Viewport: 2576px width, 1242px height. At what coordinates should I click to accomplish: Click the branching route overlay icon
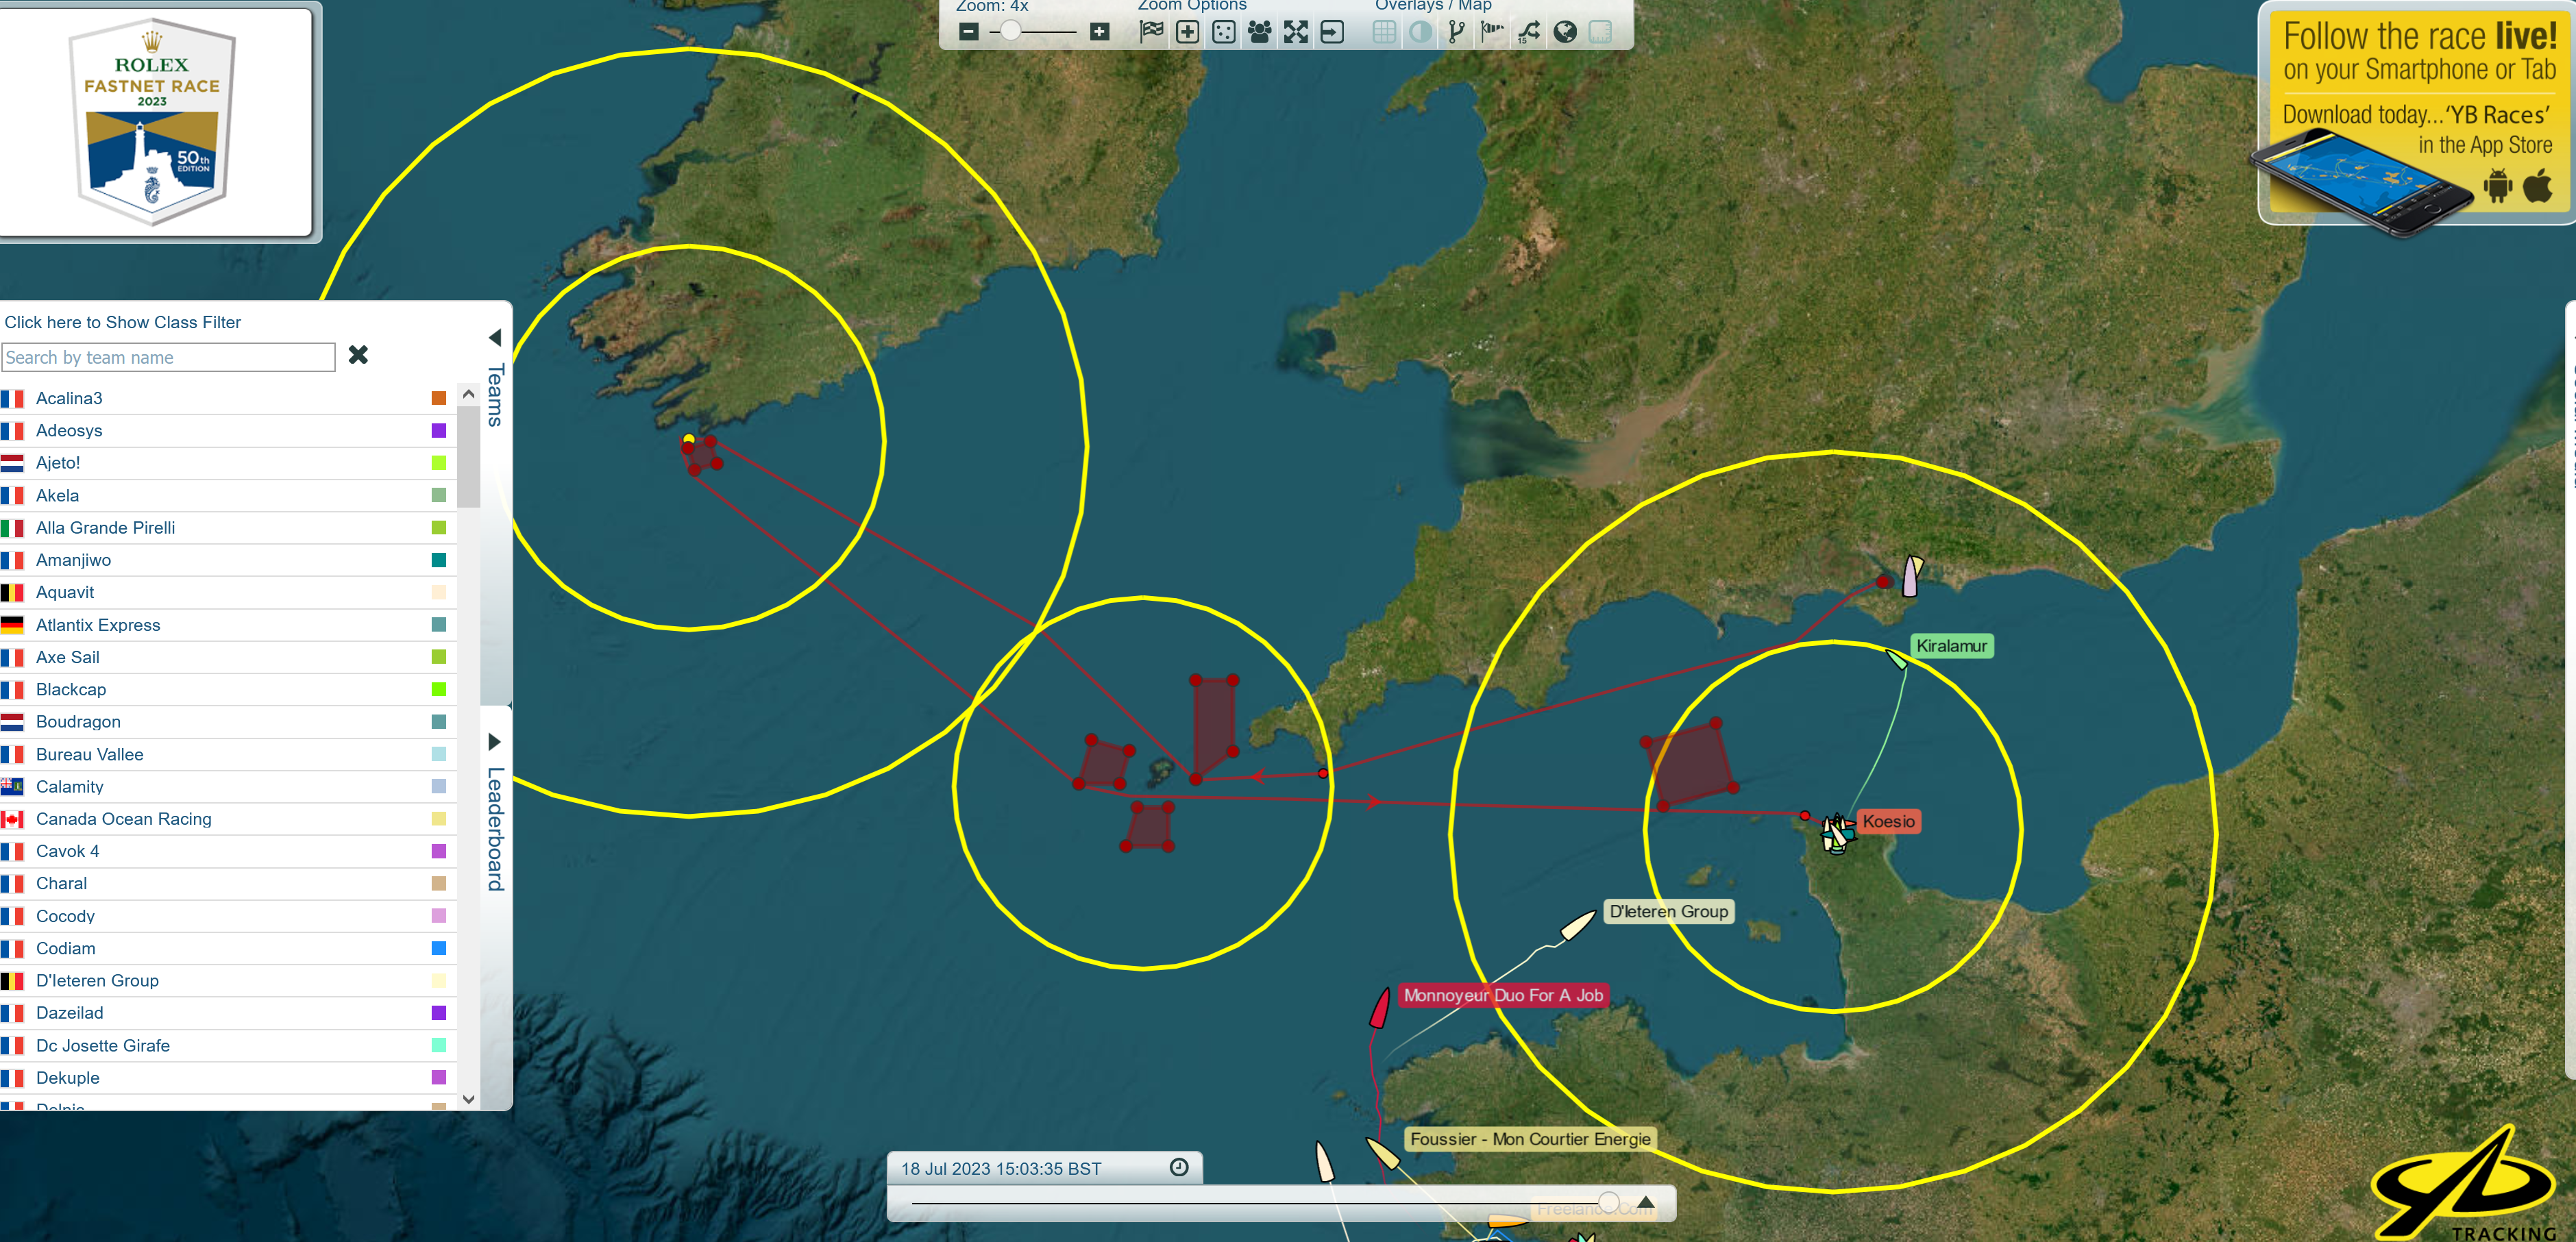[1456, 32]
